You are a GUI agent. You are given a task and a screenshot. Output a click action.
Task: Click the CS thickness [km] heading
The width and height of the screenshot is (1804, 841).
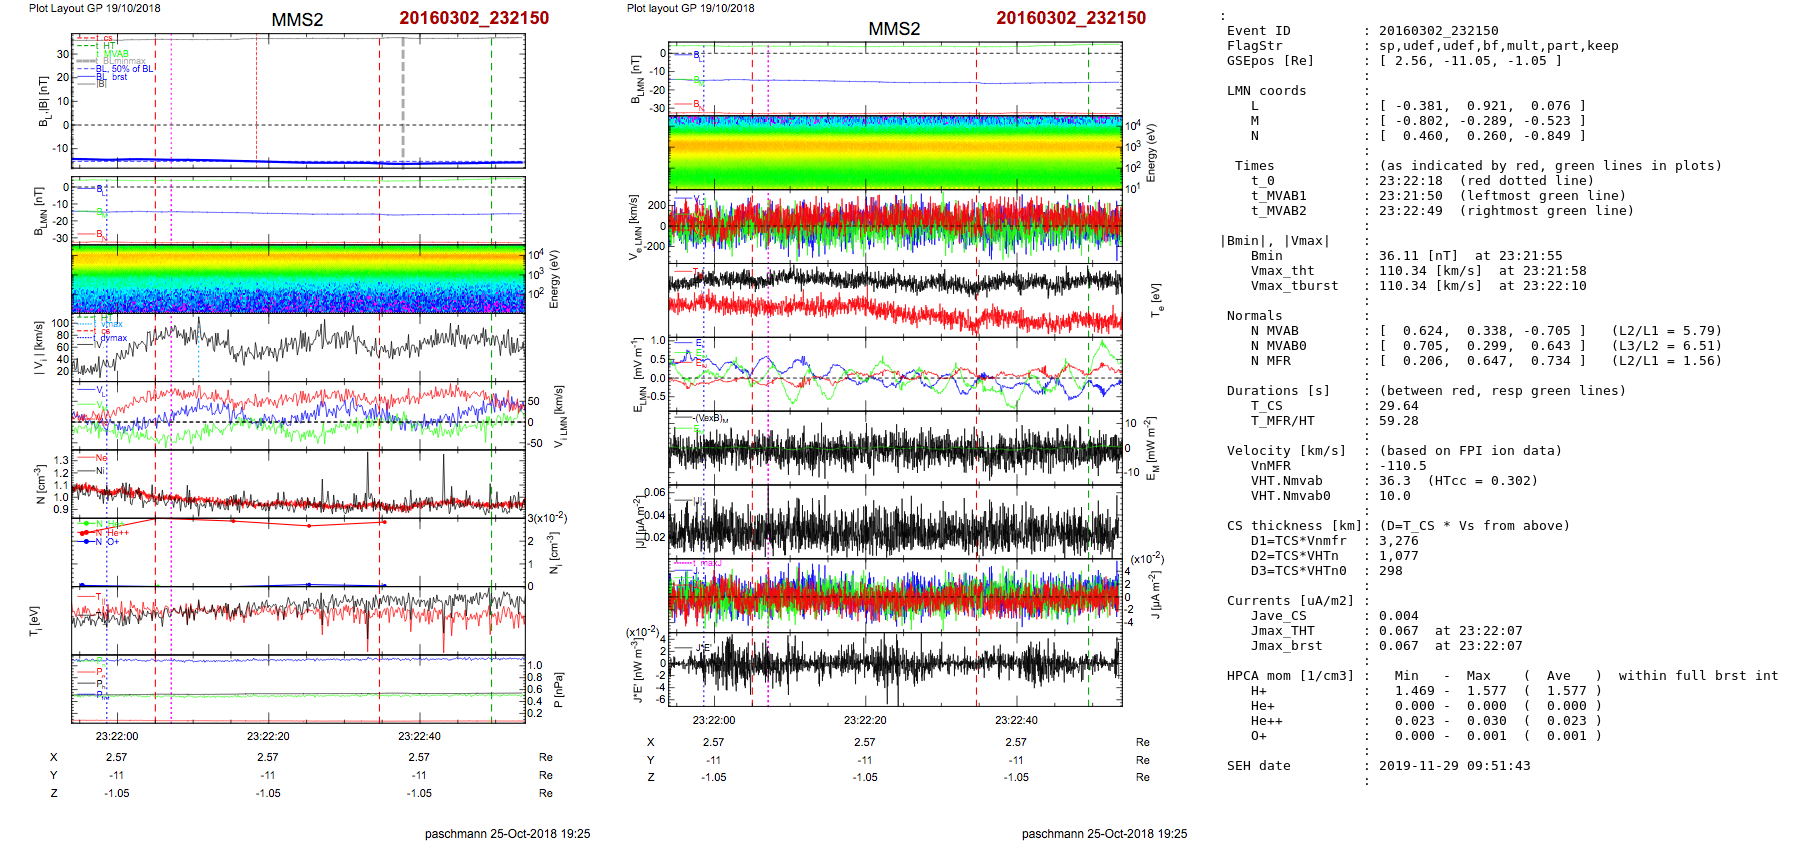tap(1294, 526)
